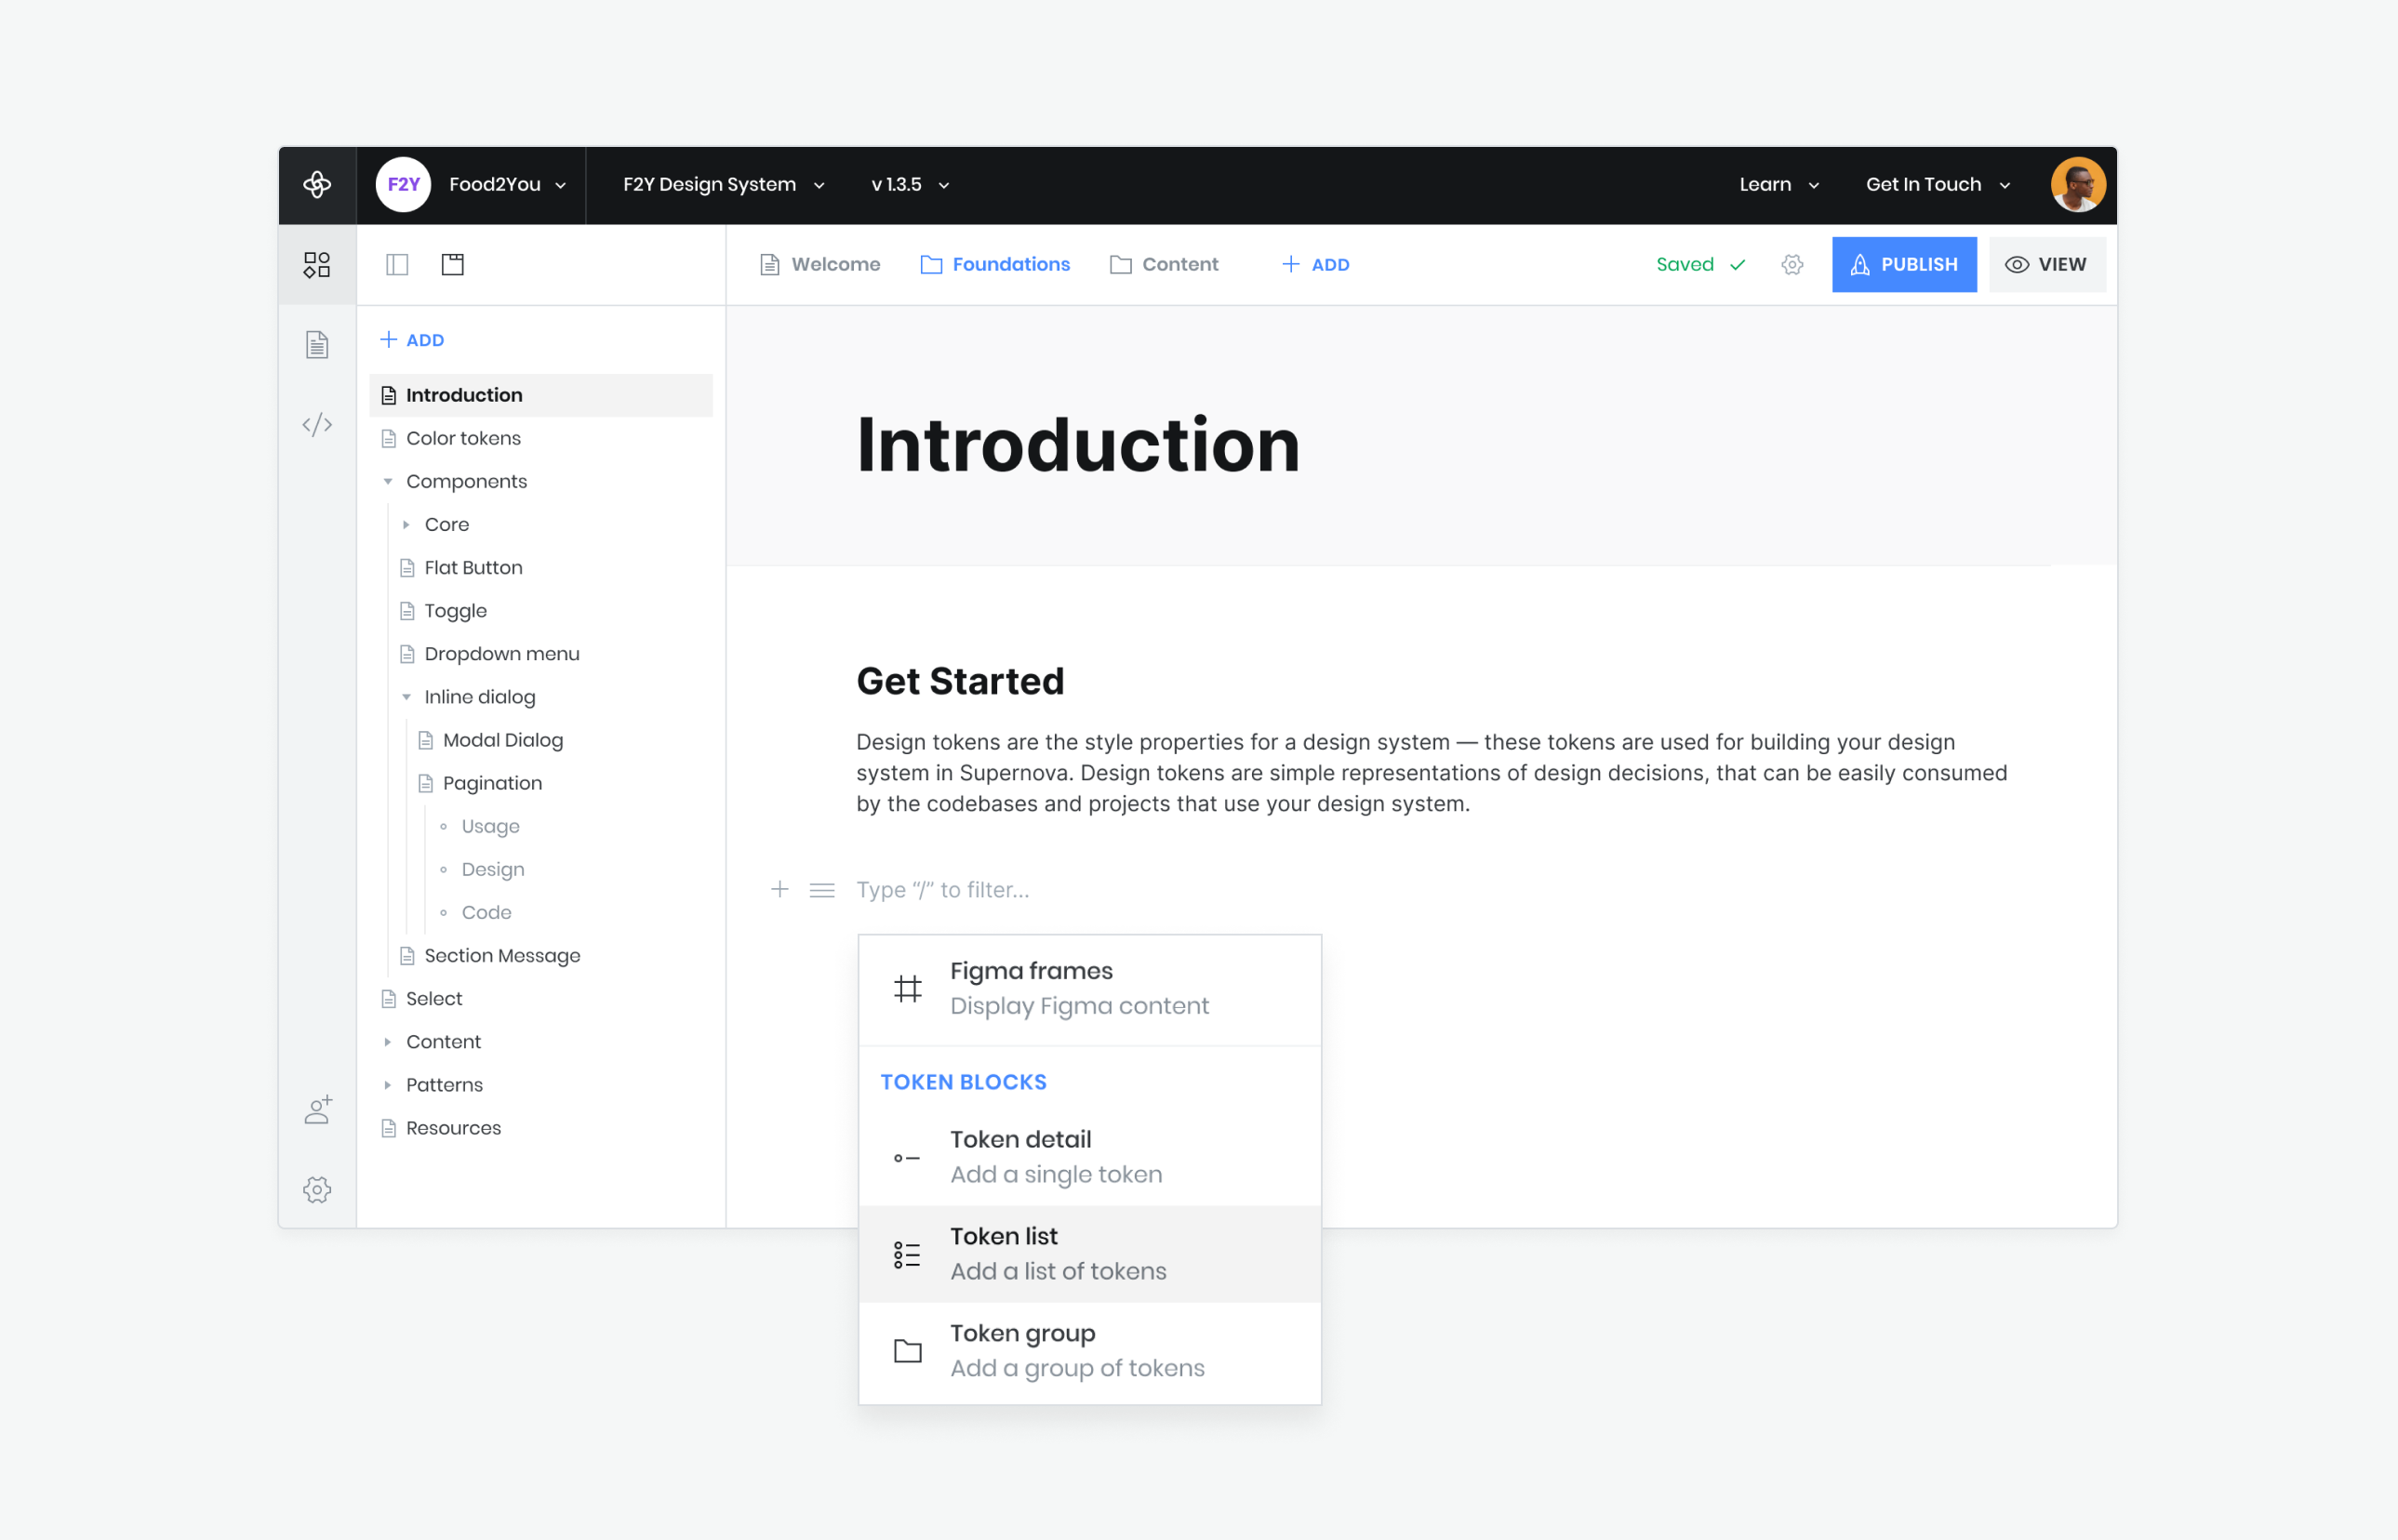The width and height of the screenshot is (2398, 1540).
Task: Expand the Inline dialog tree item
Action: (x=407, y=696)
